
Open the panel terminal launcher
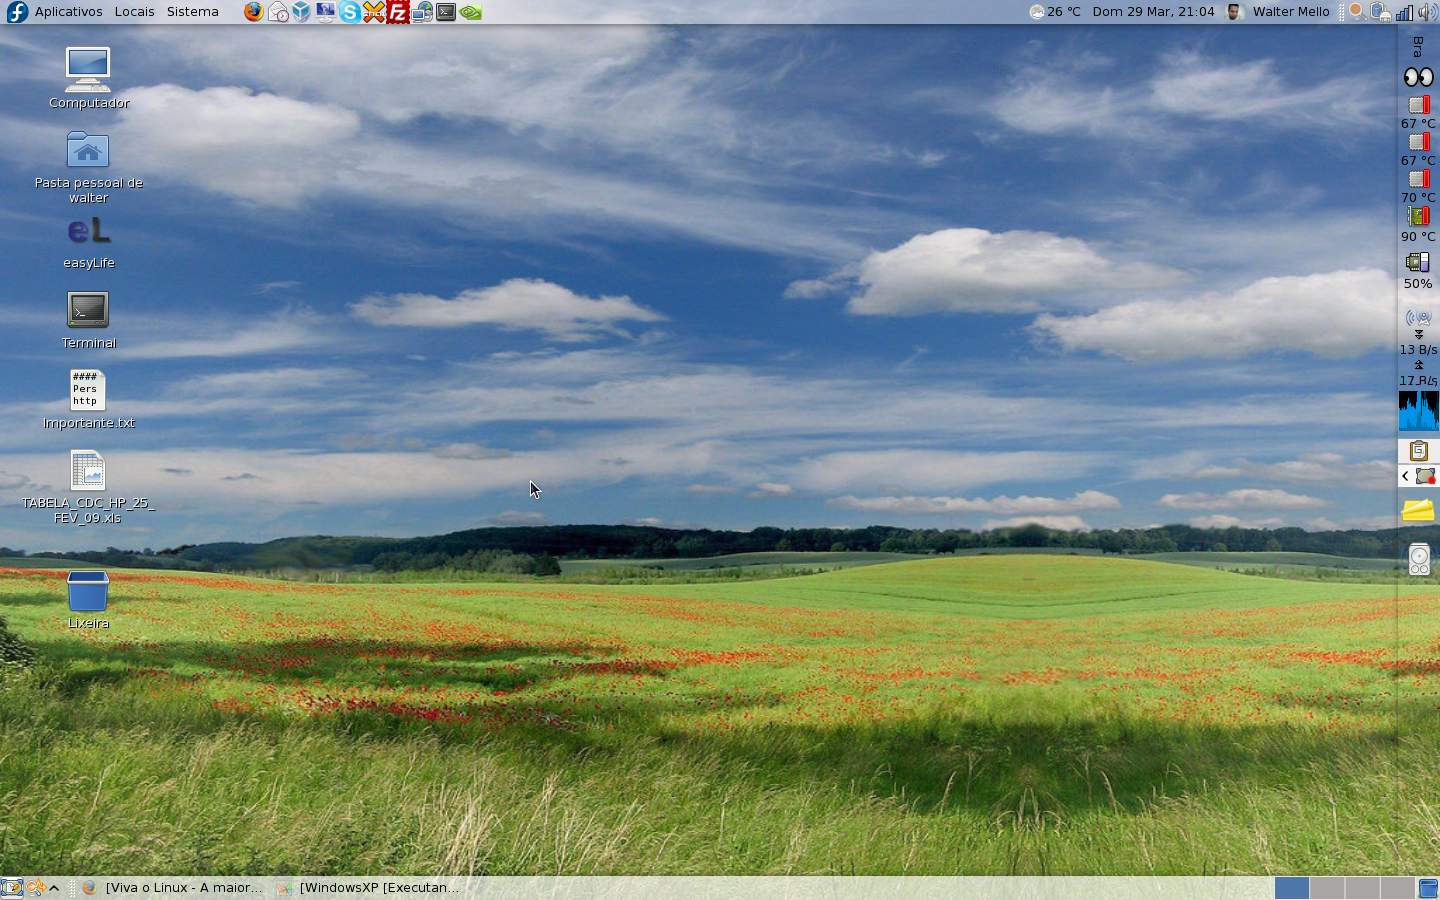pos(446,12)
